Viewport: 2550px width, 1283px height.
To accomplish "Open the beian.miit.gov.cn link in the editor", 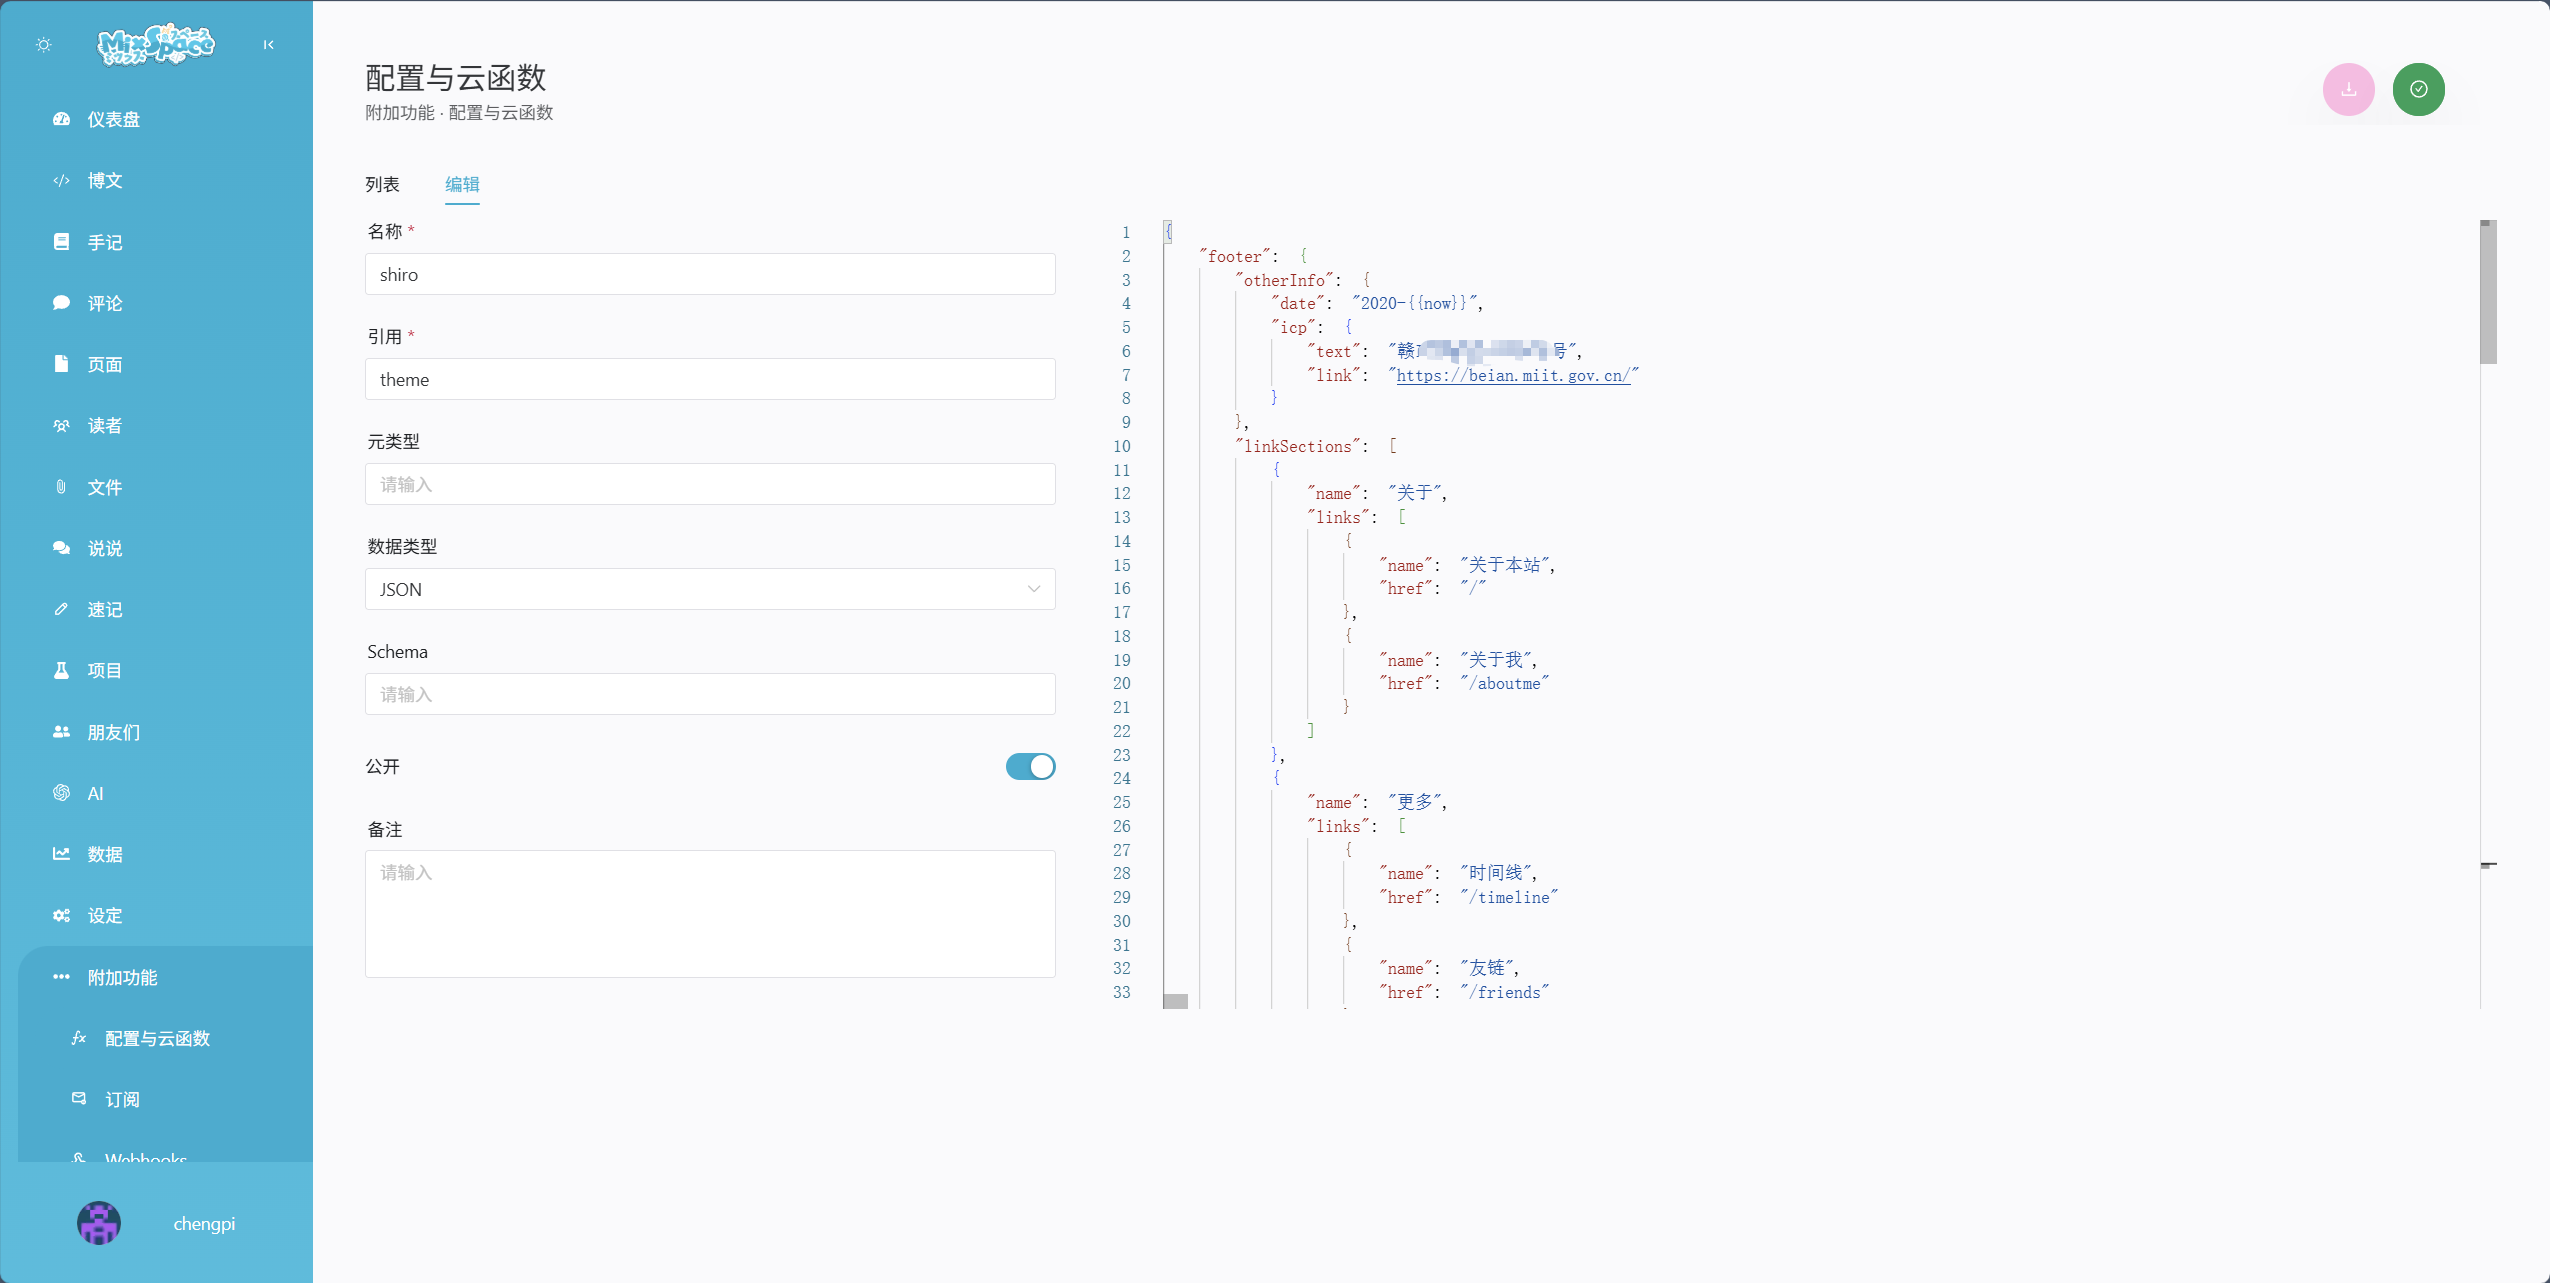I will click(x=1513, y=375).
